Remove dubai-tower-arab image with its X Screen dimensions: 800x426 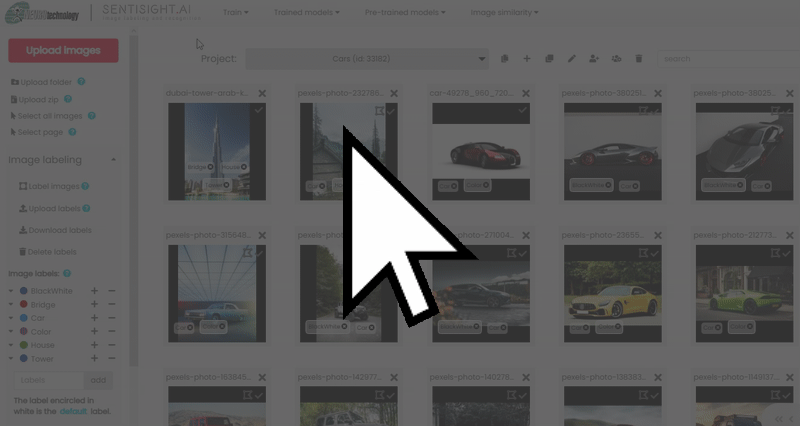pos(262,93)
